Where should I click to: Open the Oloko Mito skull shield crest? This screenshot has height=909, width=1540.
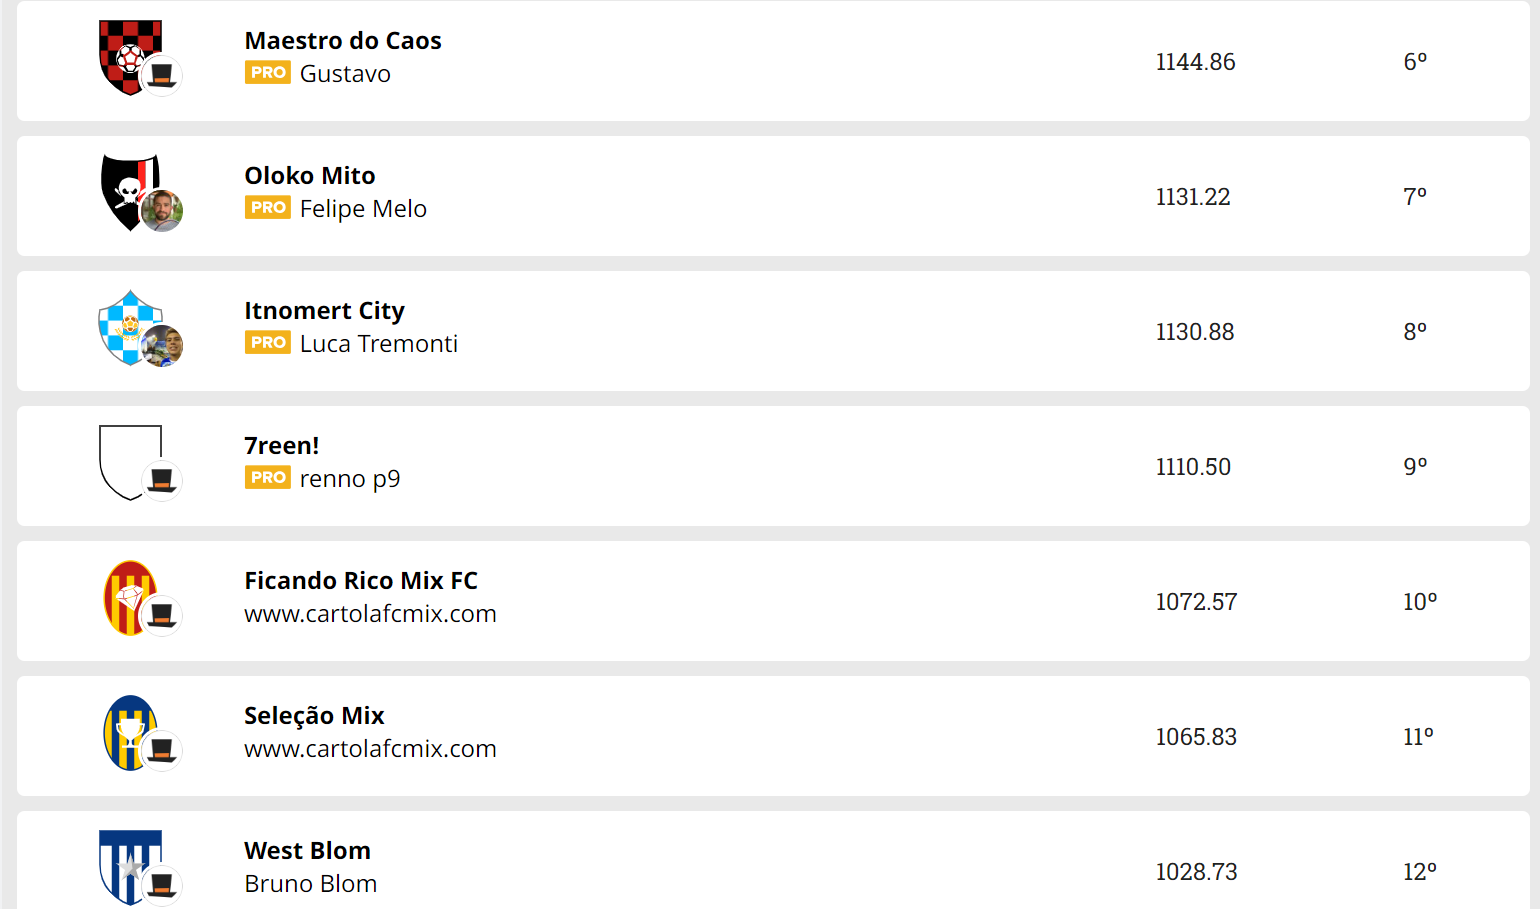pos(130,193)
